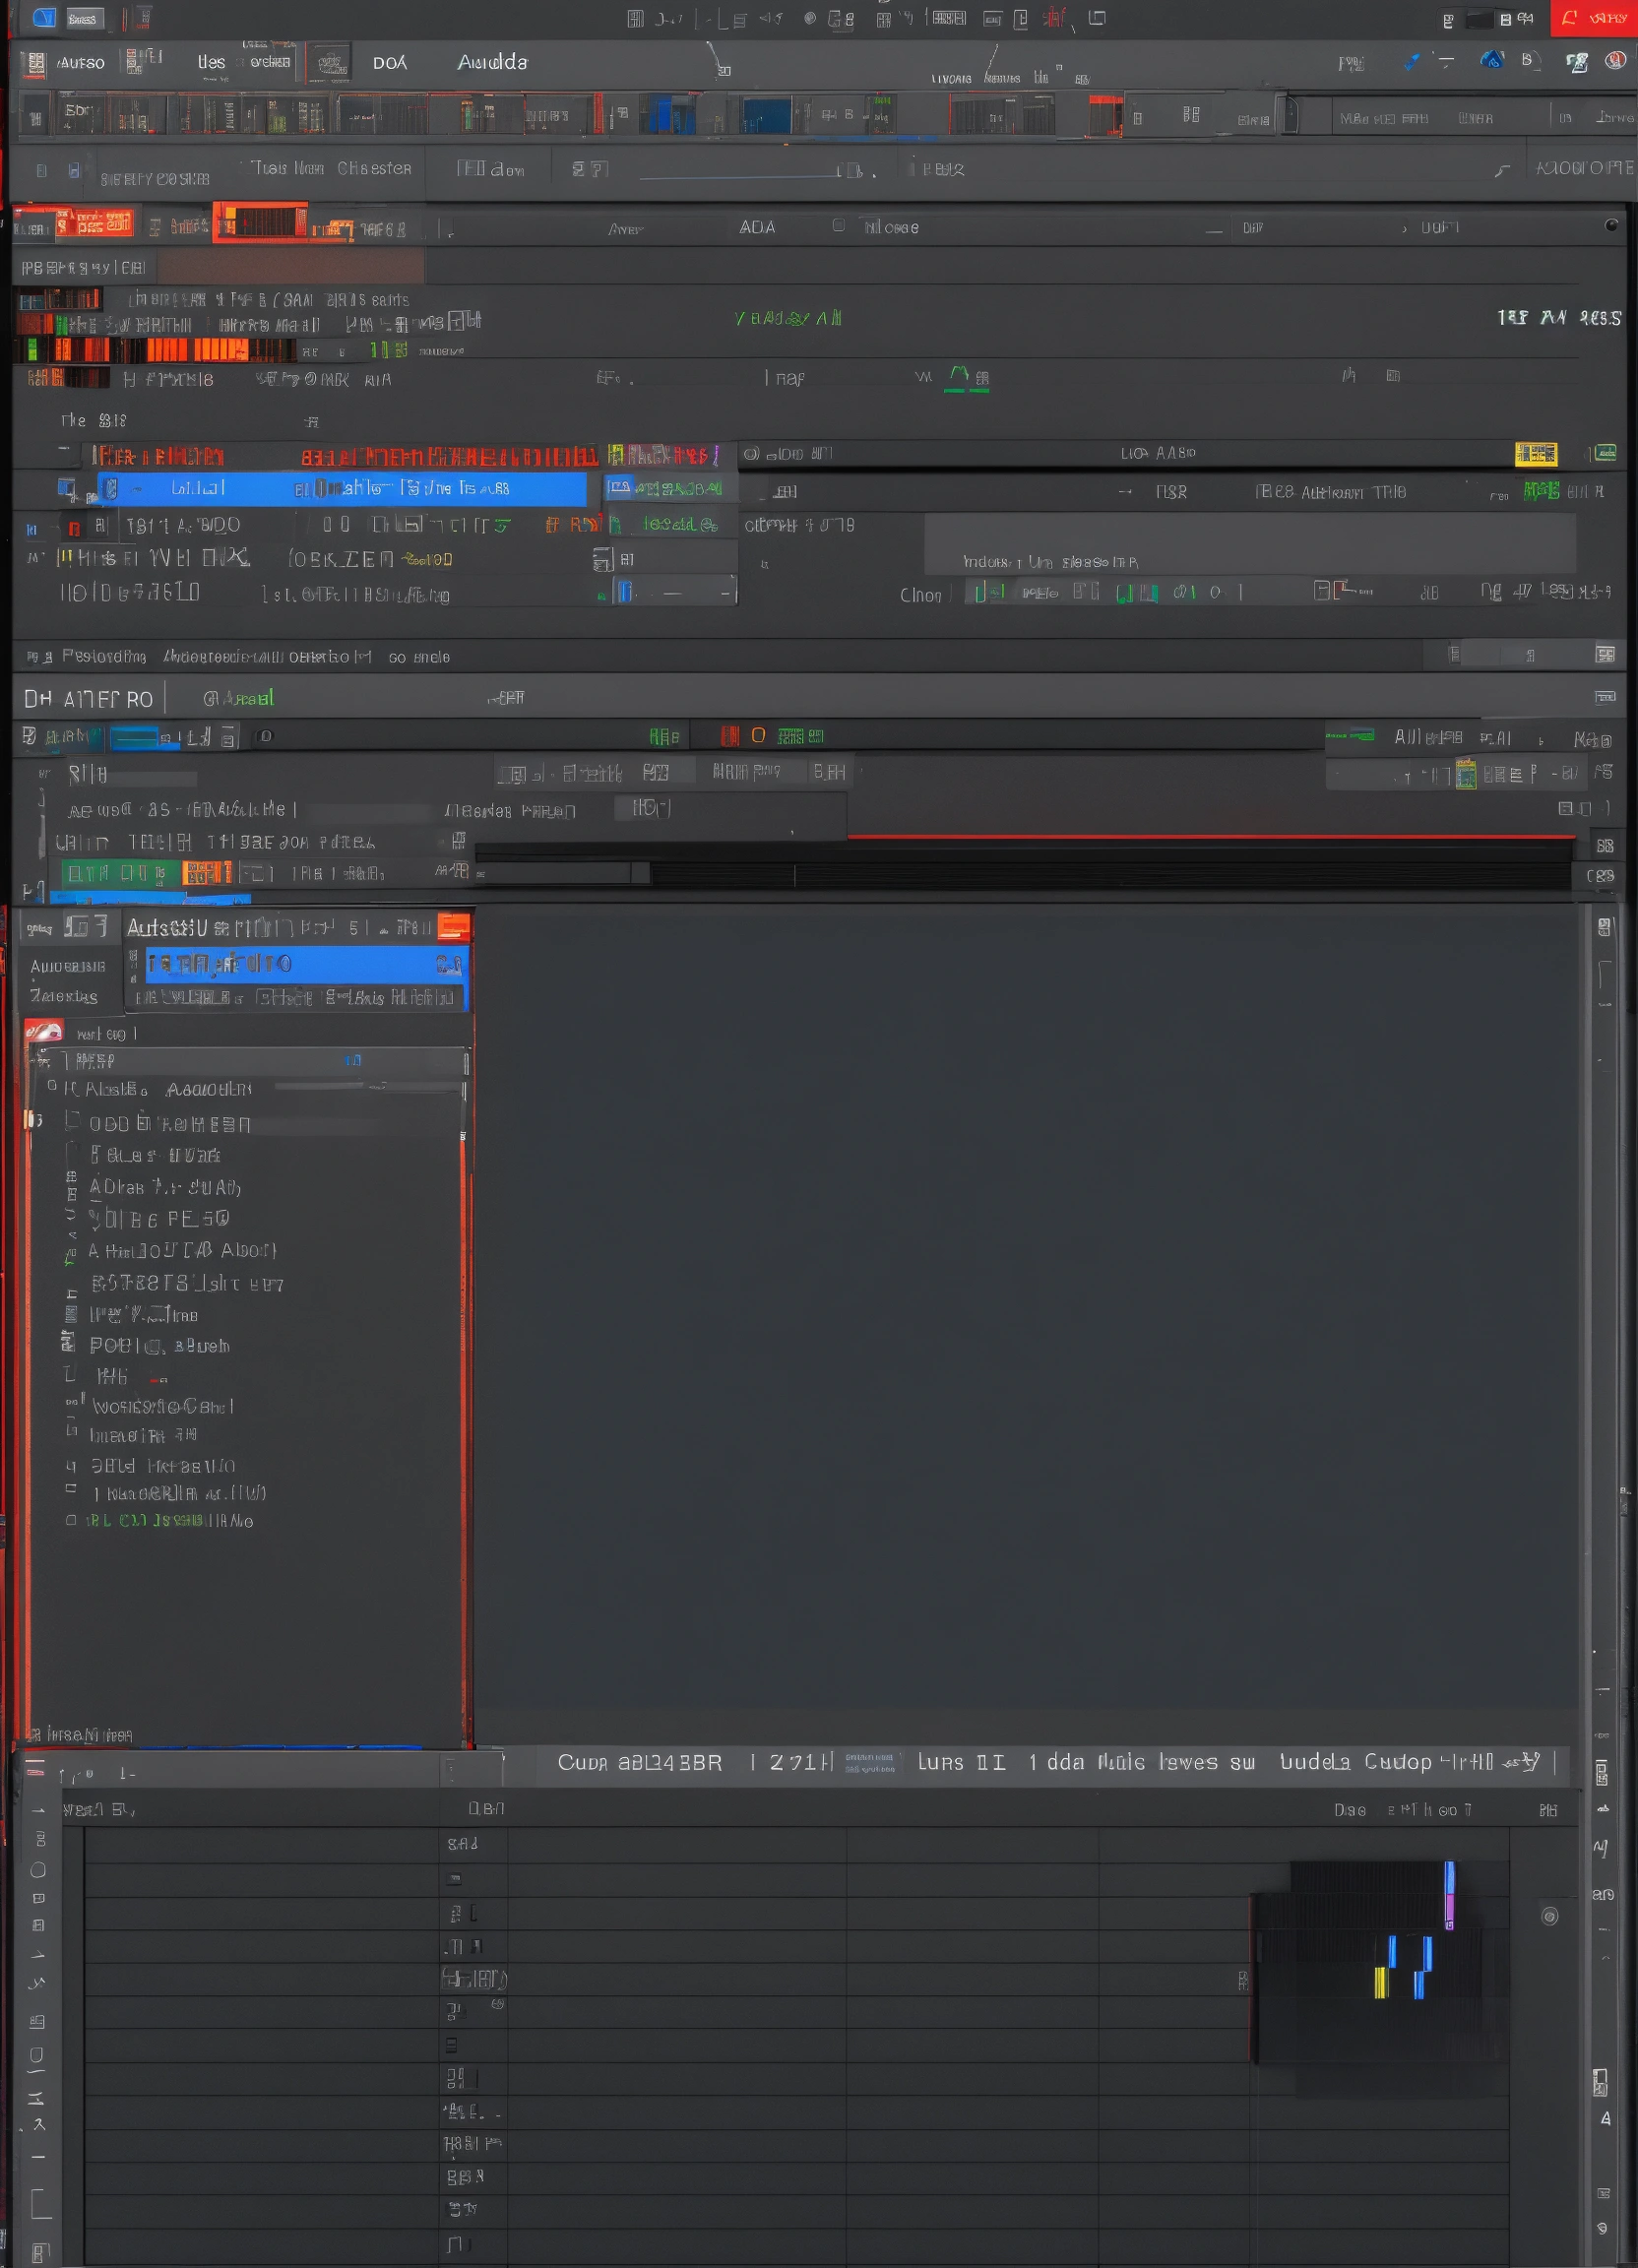Open the 'DOA' menu
Screen dimensions: 1638x2268
pyautogui.click(x=389, y=63)
